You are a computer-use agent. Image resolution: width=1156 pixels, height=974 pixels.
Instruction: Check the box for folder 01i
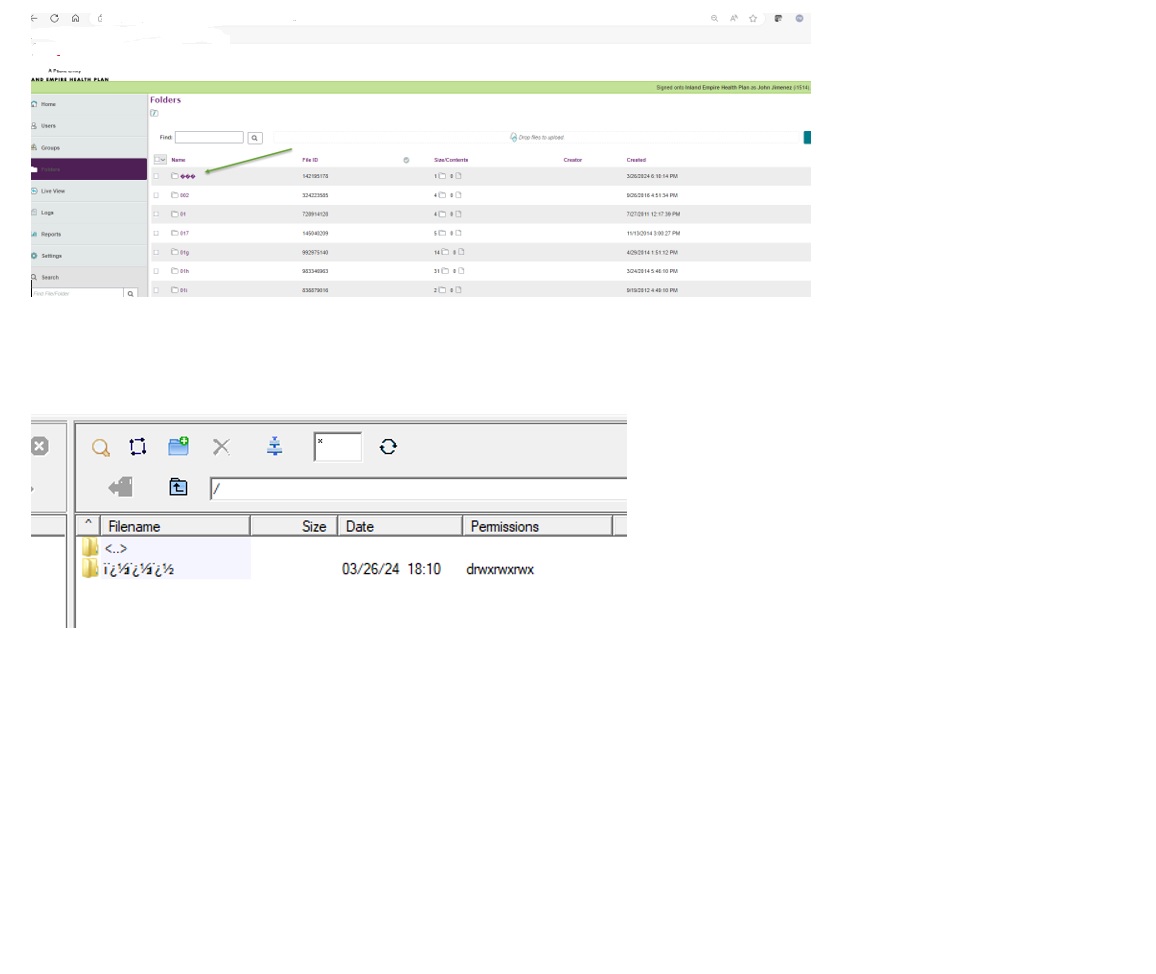(x=156, y=290)
